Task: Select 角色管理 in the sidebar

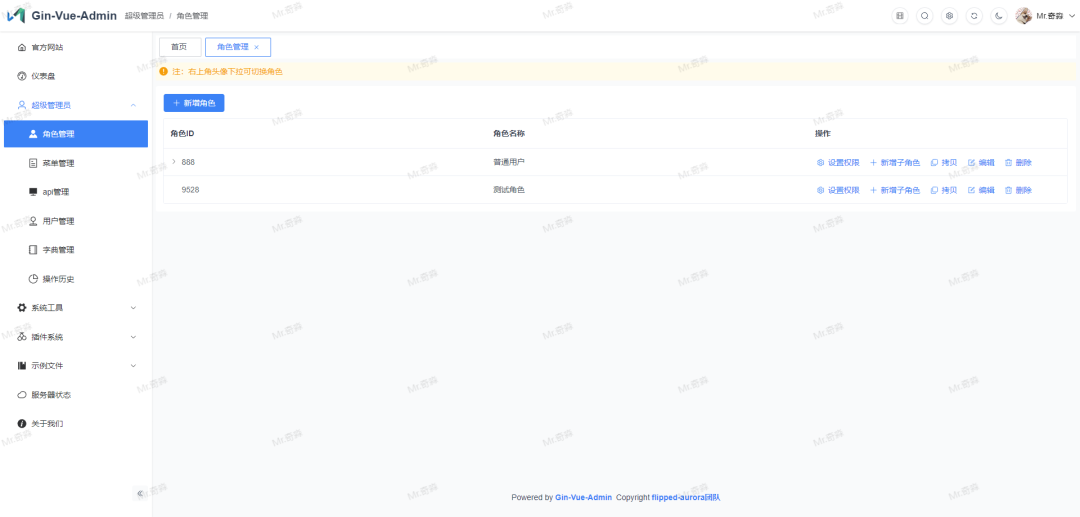Action: (76, 134)
